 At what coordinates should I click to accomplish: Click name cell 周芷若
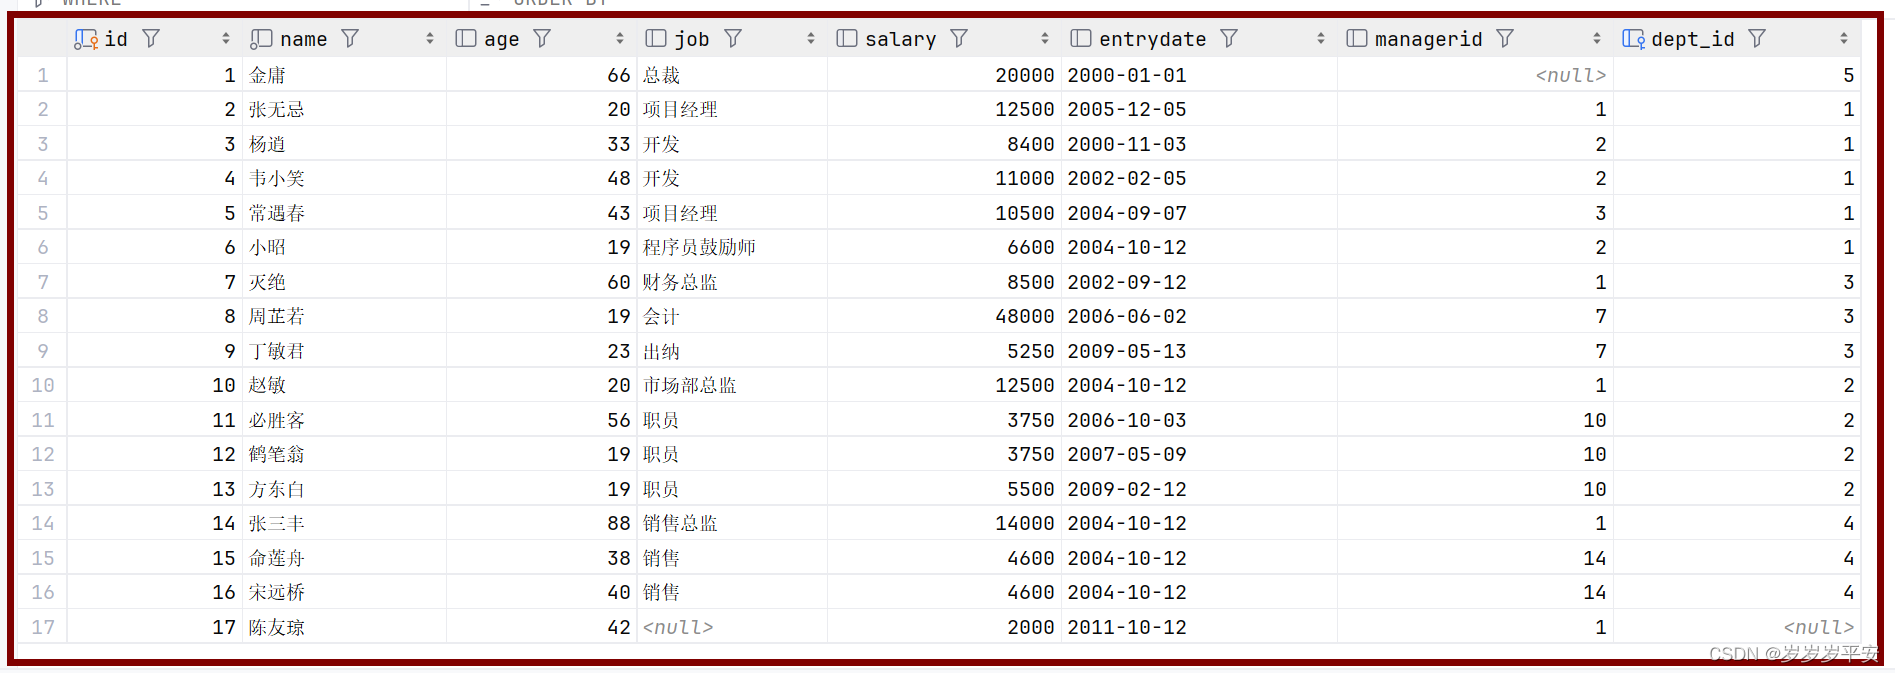277,316
